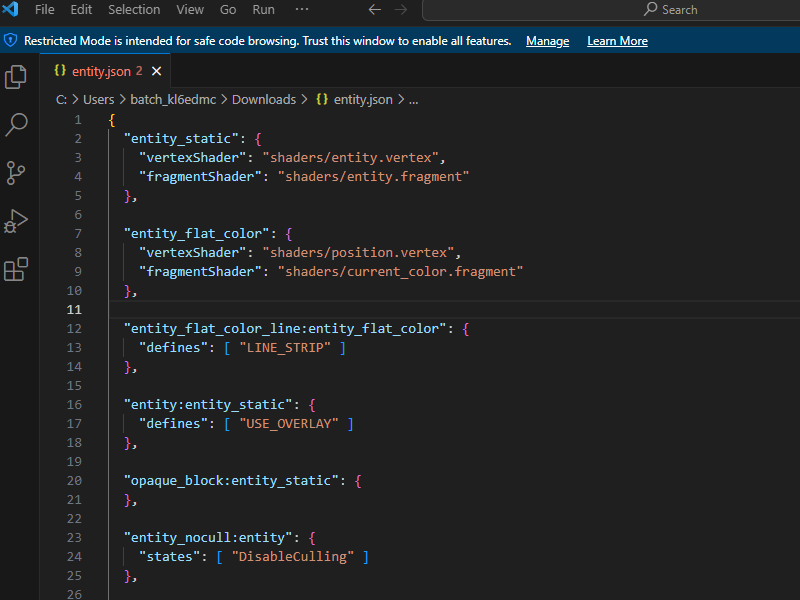Click the Restricted Mode shield icon
Screen dimensions: 800x600
pyautogui.click(x=10, y=41)
